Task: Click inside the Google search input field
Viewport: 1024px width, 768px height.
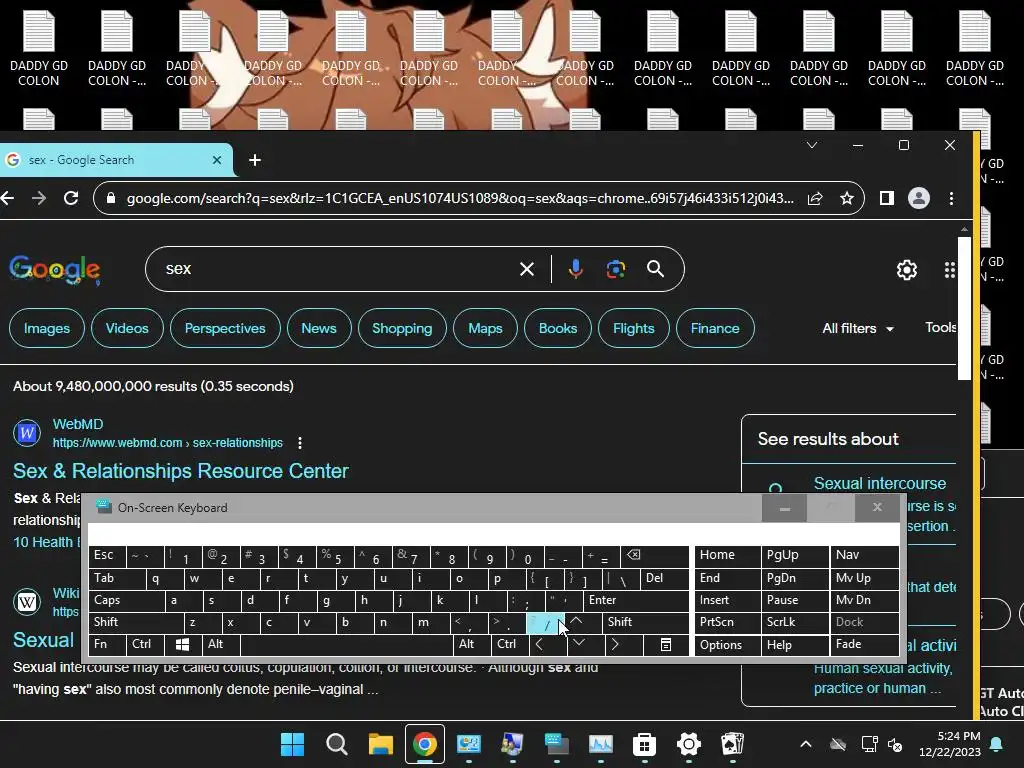Action: [x=340, y=268]
